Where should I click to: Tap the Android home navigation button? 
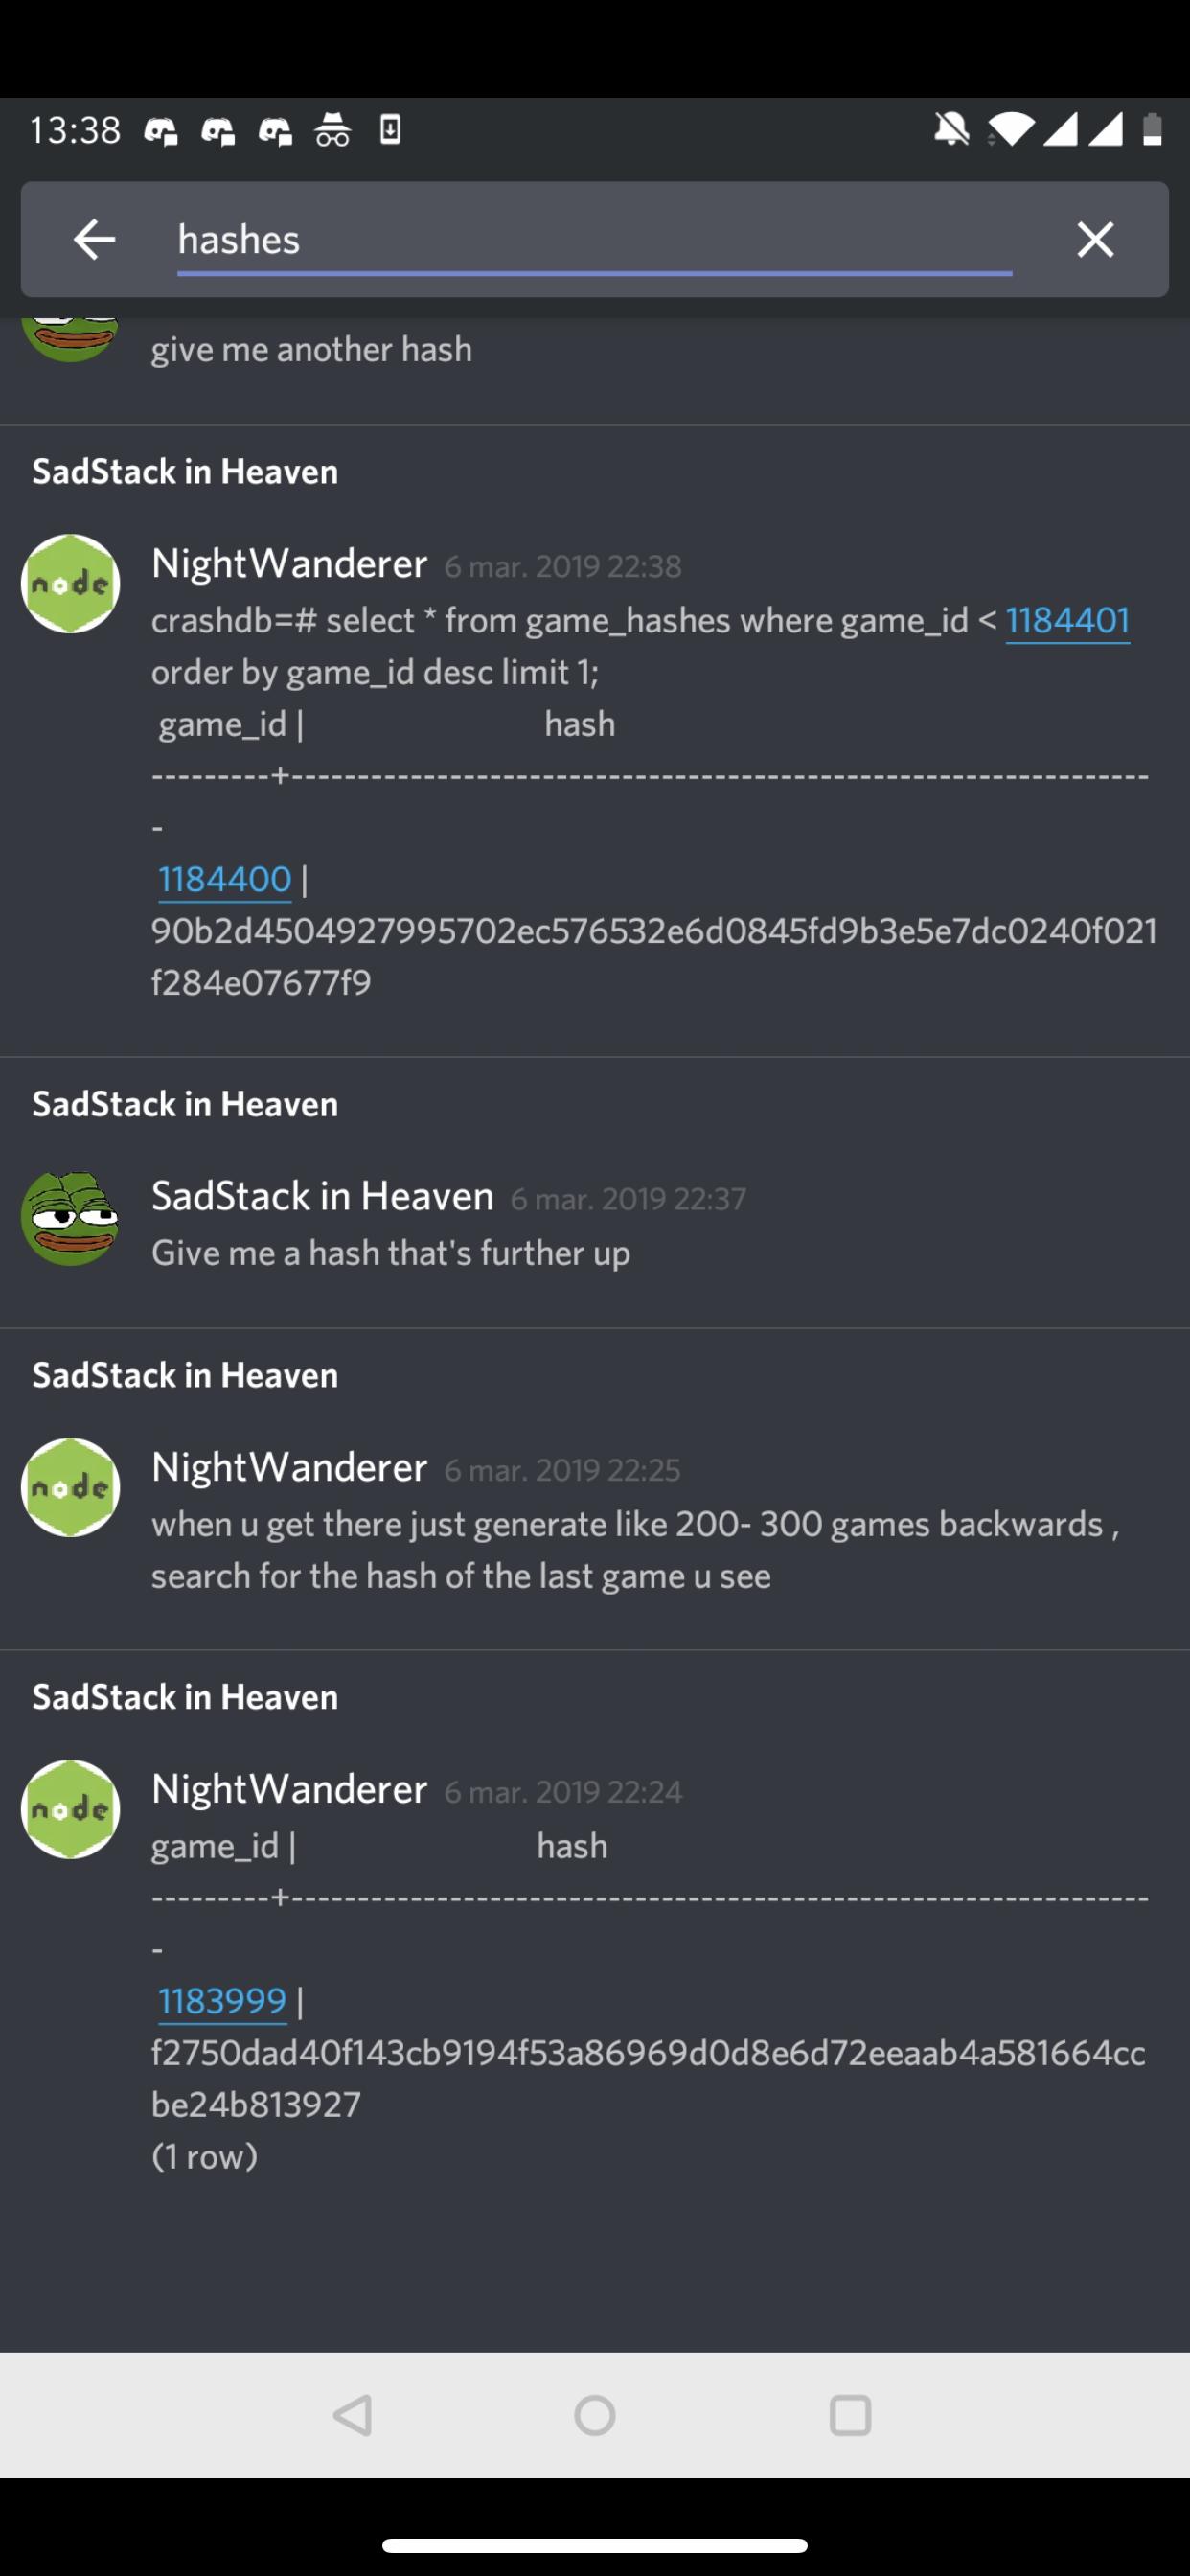point(595,2416)
